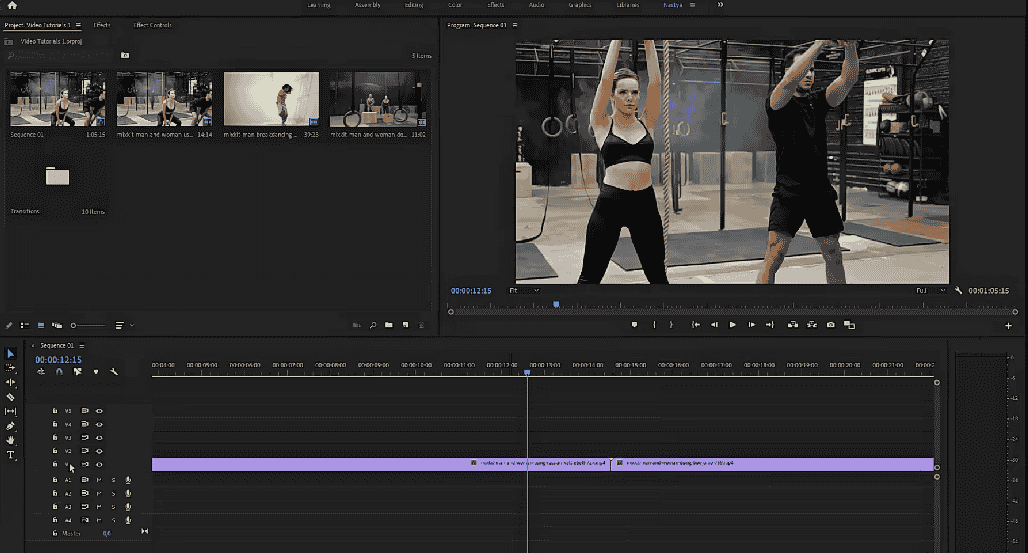Open timeline display settings wrench icon
This screenshot has height=553, width=1028.
(114, 372)
